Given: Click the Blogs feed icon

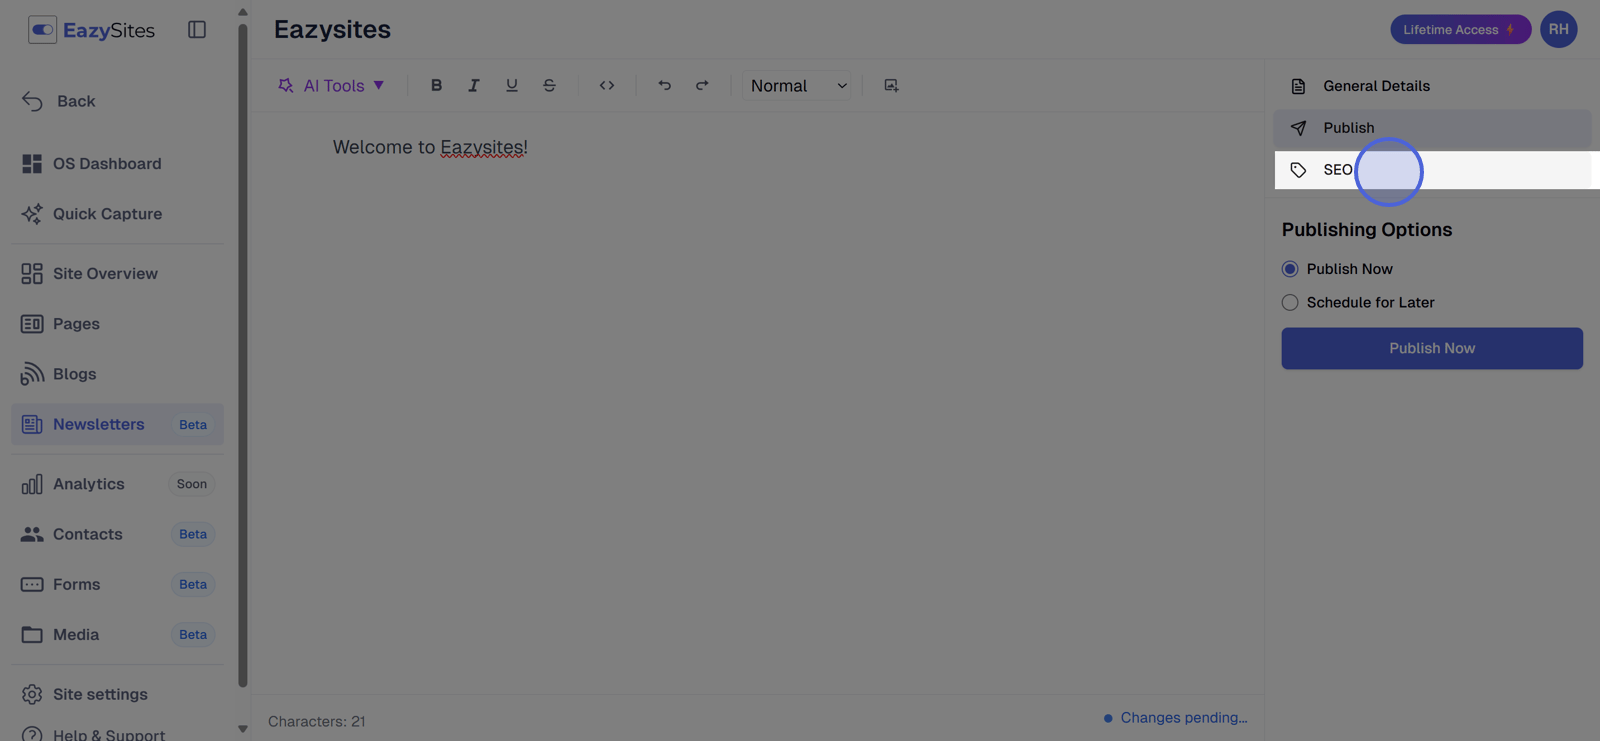Looking at the screenshot, I should point(32,374).
